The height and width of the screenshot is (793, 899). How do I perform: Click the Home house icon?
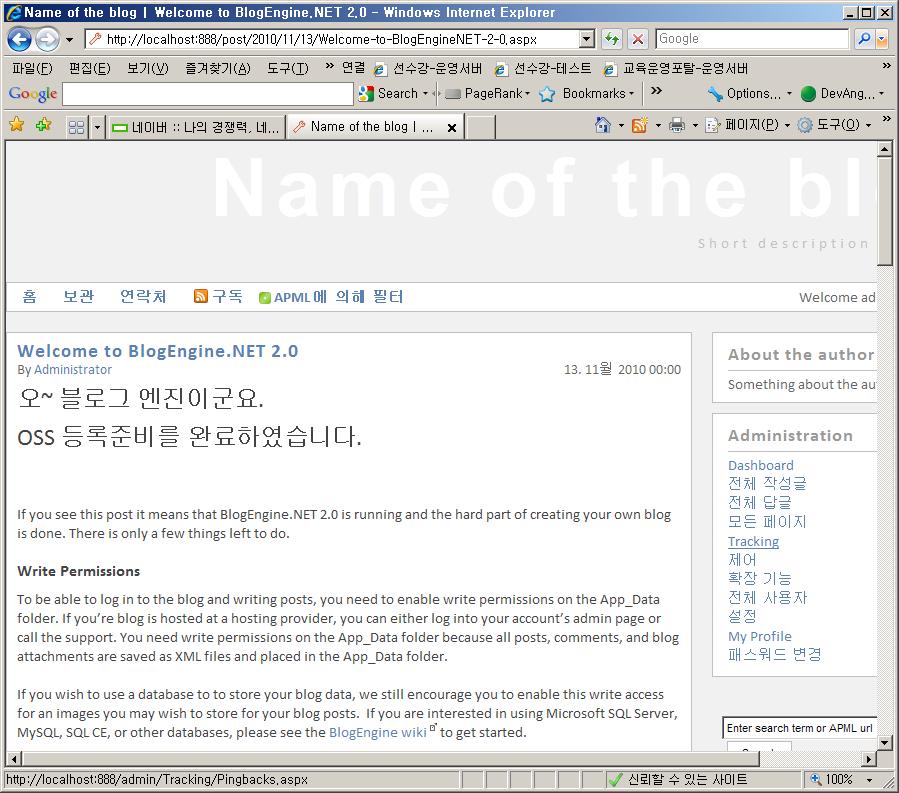[x=603, y=124]
